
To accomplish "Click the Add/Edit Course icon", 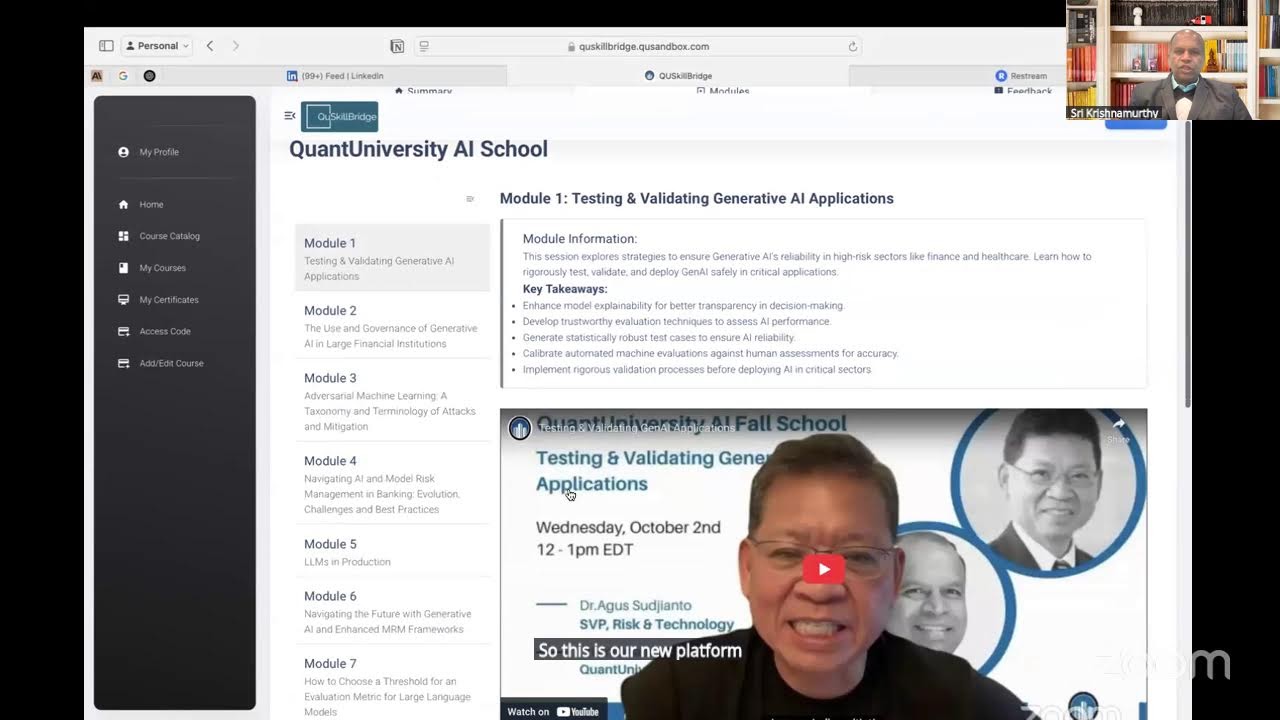I will pyautogui.click(x=124, y=363).
